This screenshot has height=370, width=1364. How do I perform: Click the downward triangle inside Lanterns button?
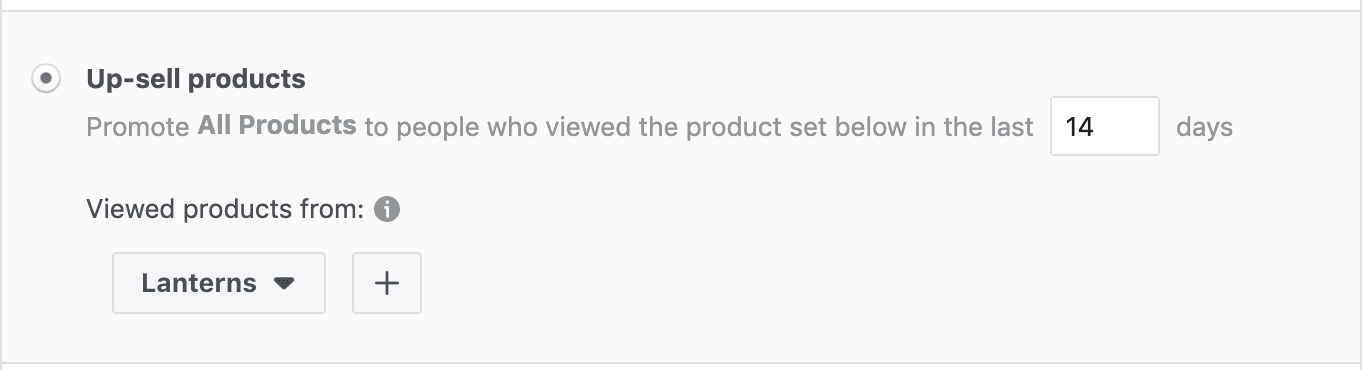[284, 284]
